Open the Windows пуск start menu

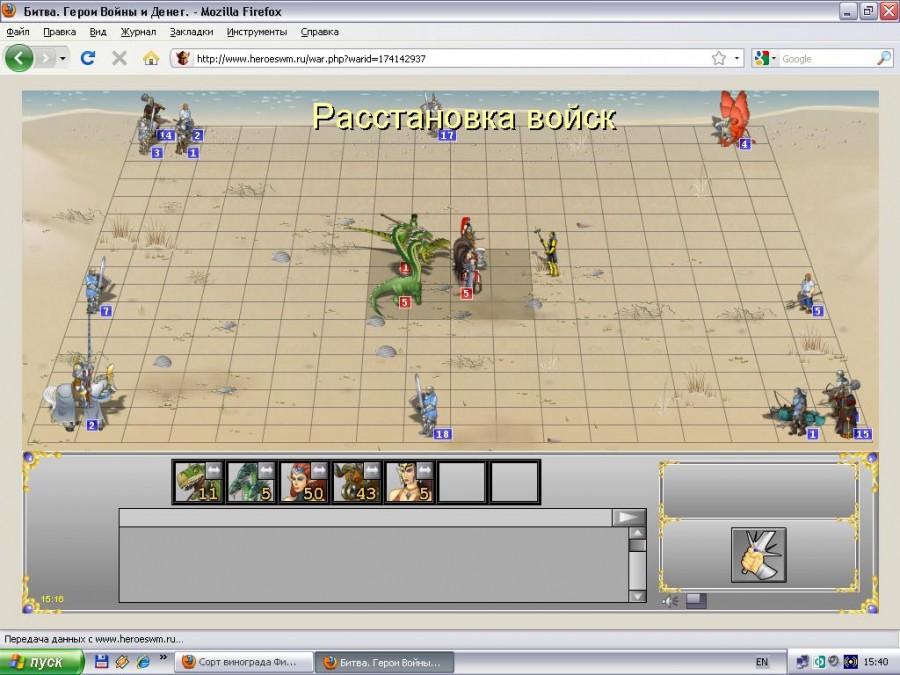pos(41,662)
